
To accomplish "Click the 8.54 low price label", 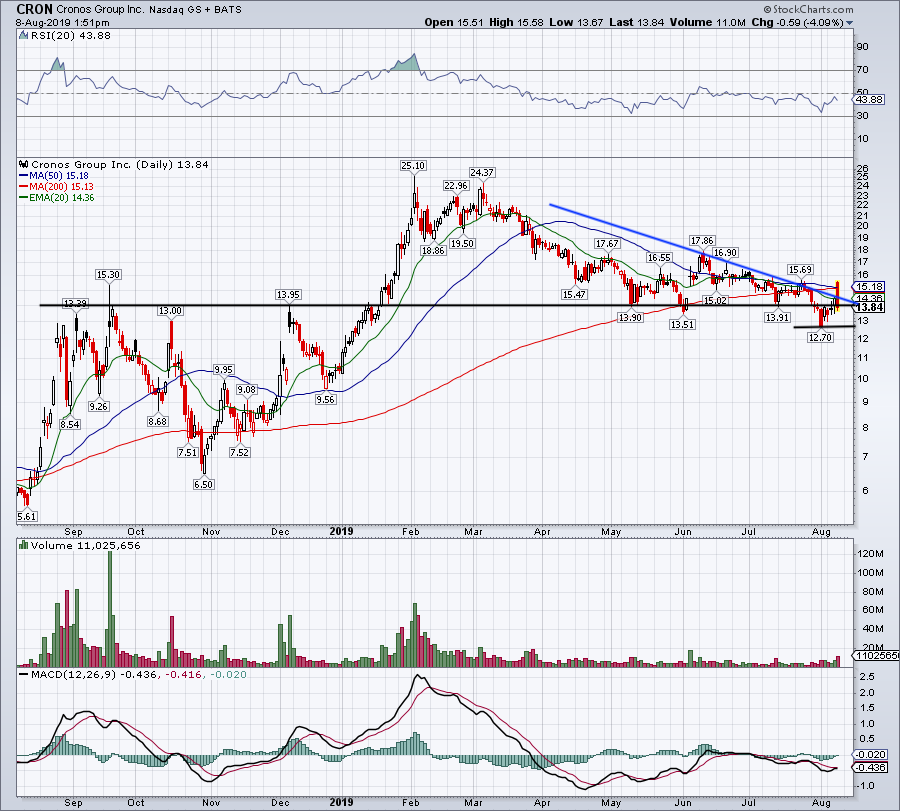I will click(69, 424).
